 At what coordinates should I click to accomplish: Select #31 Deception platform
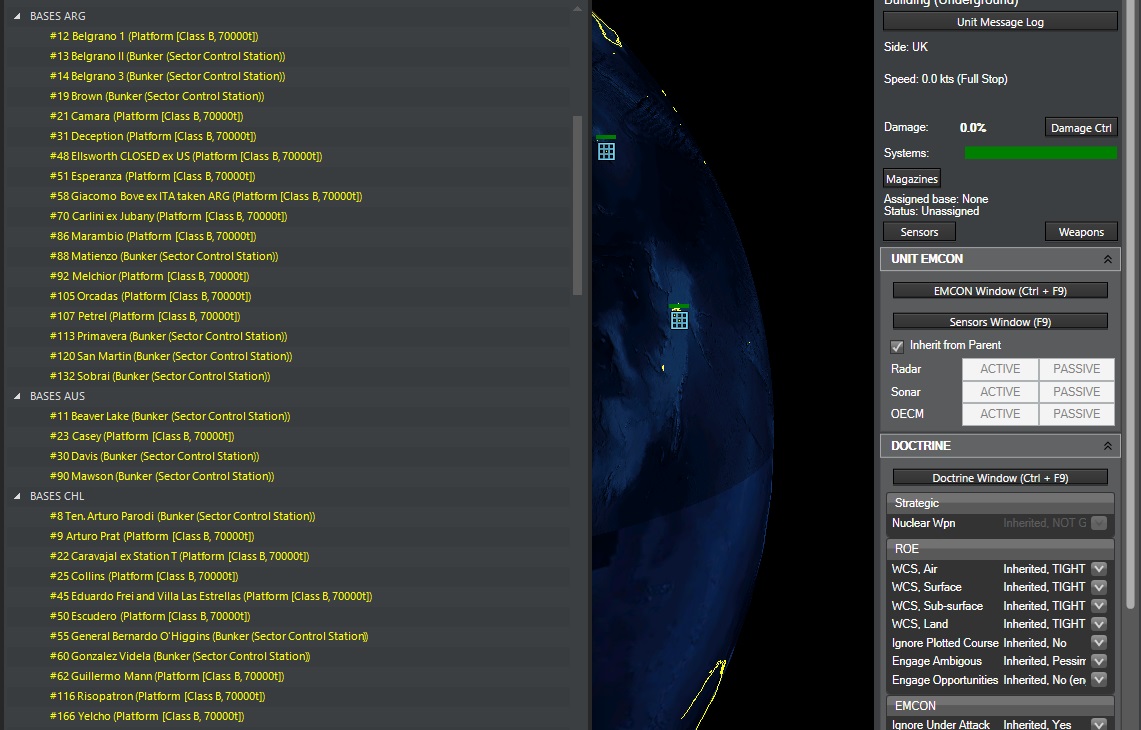pos(153,136)
